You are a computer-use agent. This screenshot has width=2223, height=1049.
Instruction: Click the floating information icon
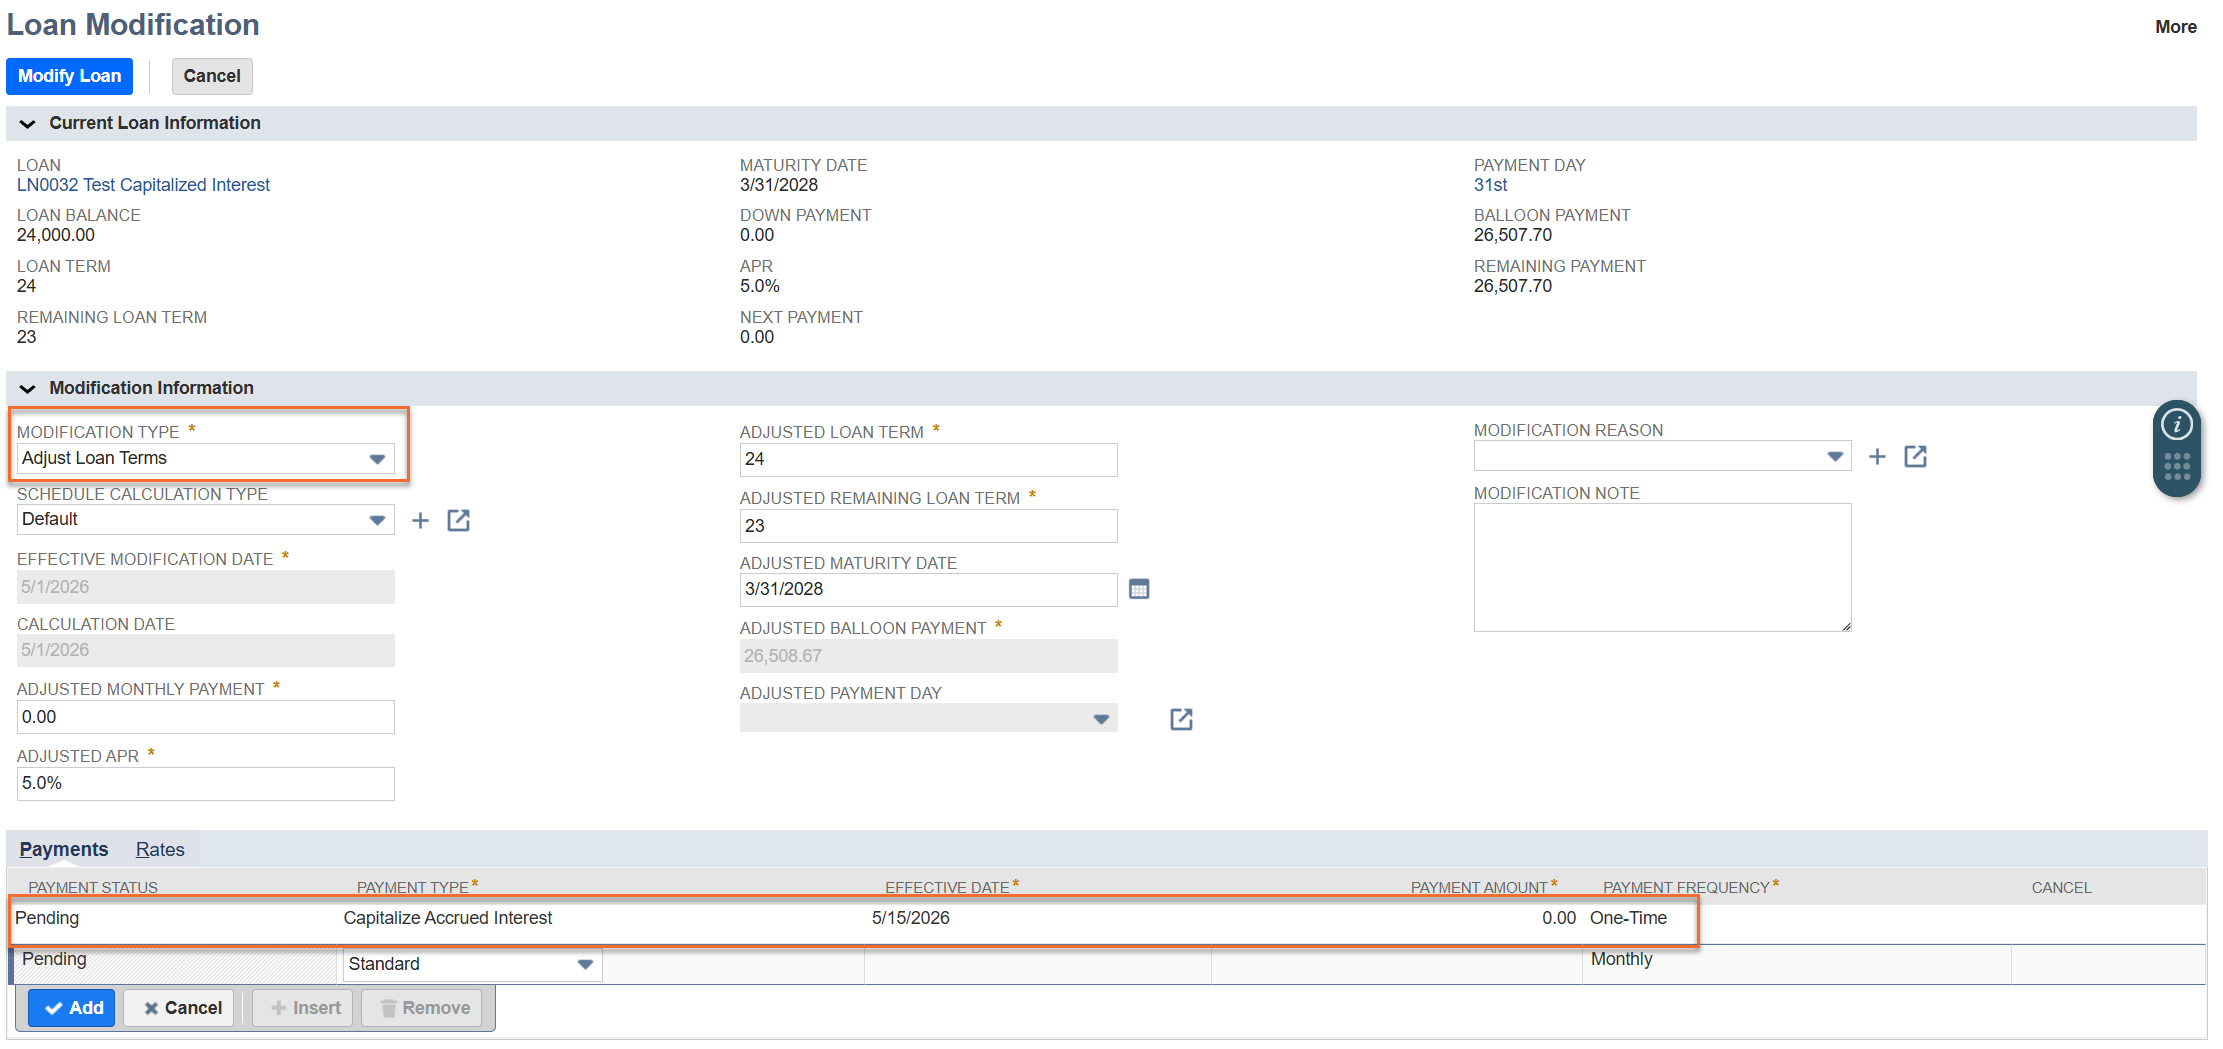(2177, 425)
